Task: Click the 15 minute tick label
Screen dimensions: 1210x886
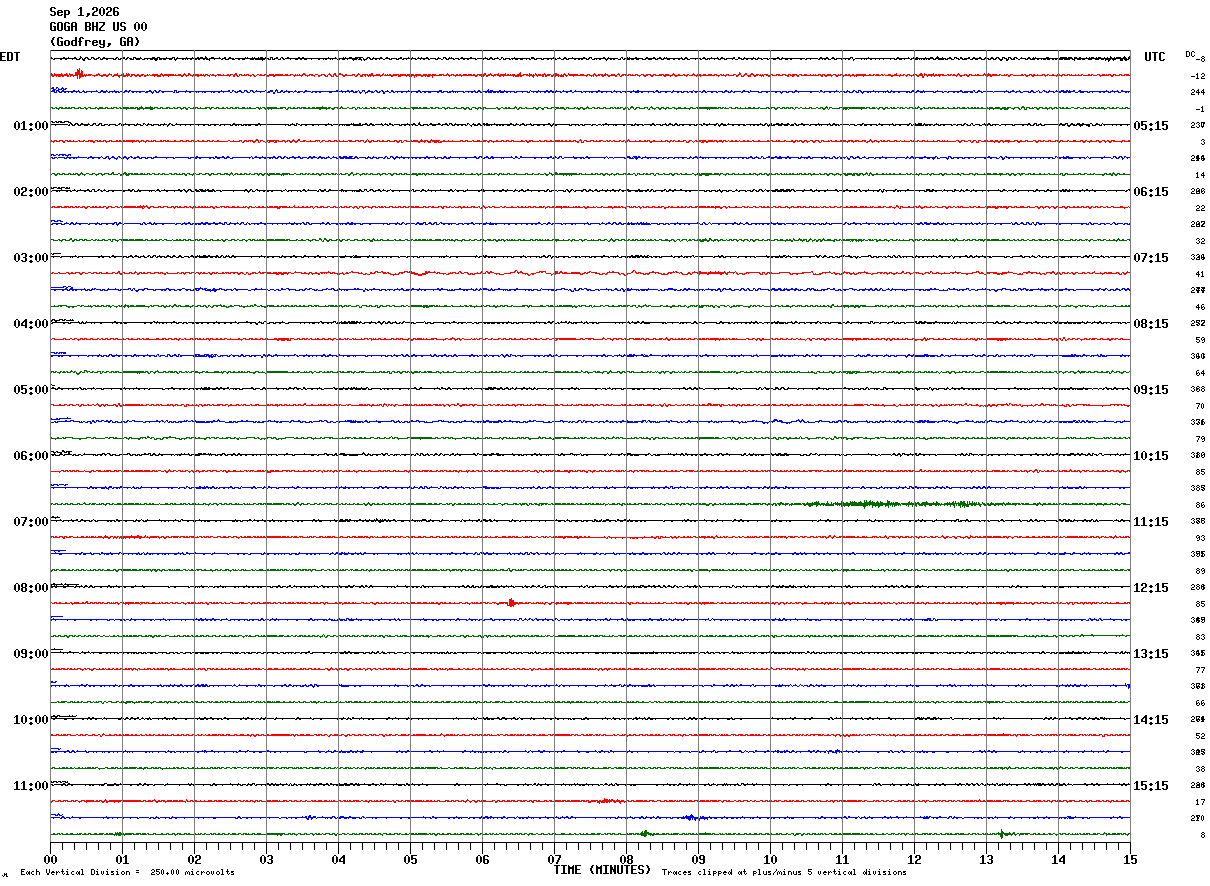Action: [x=1130, y=859]
